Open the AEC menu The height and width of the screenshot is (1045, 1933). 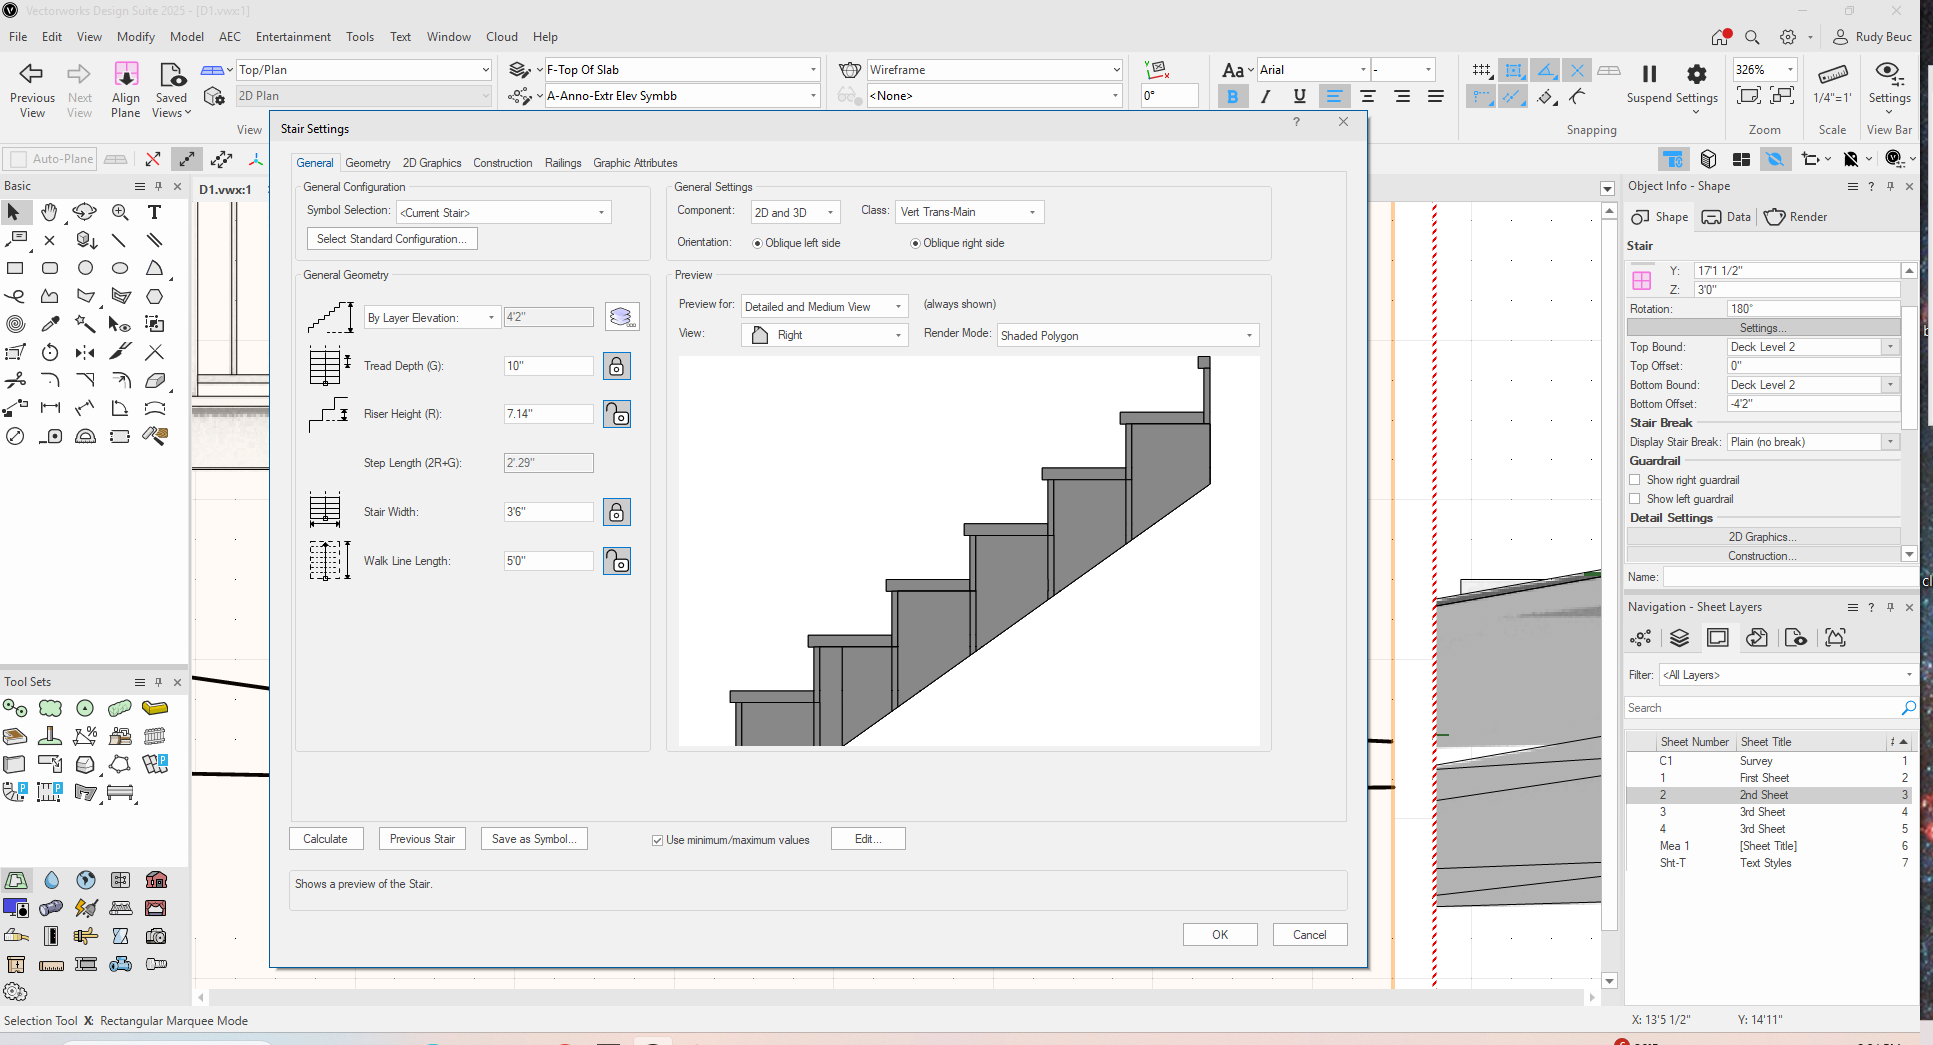coord(230,37)
